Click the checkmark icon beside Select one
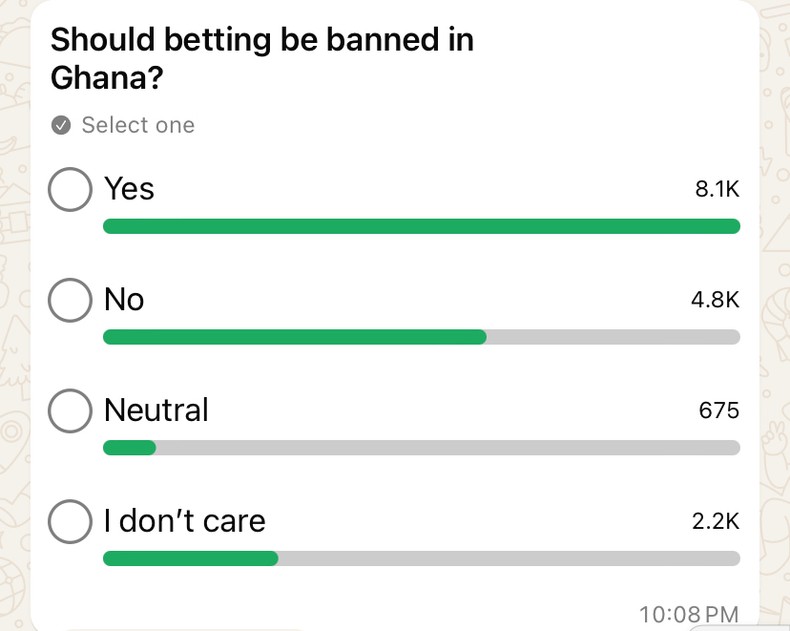Viewport: 790px width, 631px height. point(61,126)
